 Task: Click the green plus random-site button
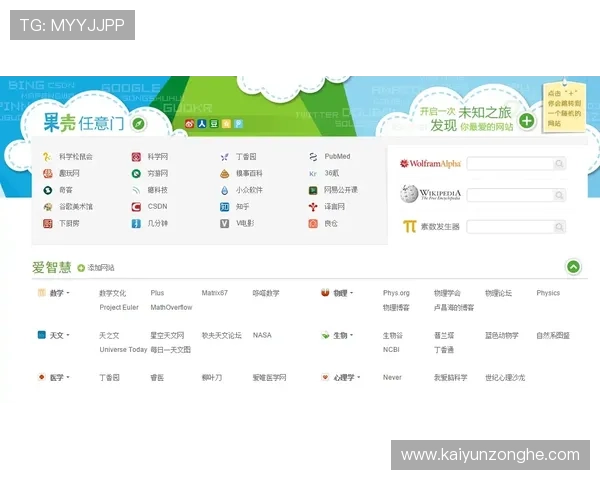[527, 121]
